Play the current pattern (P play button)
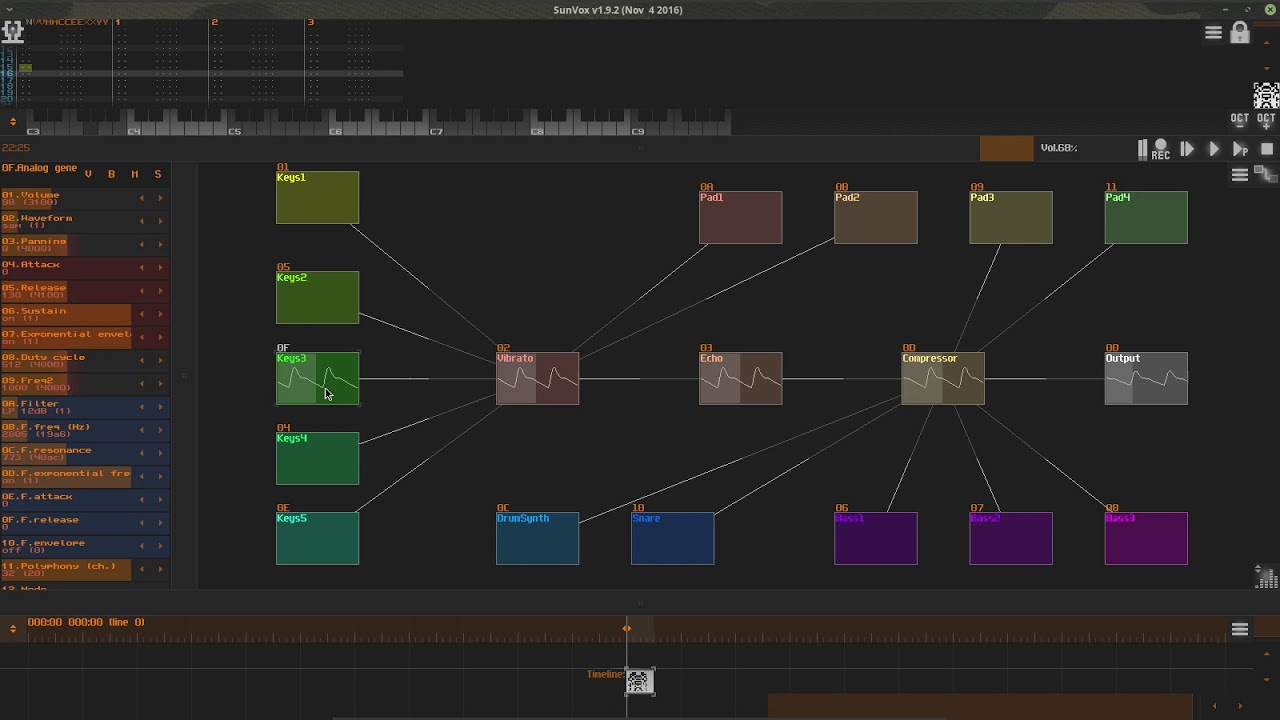Viewport: 1280px width, 720px height. pyautogui.click(x=1240, y=149)
